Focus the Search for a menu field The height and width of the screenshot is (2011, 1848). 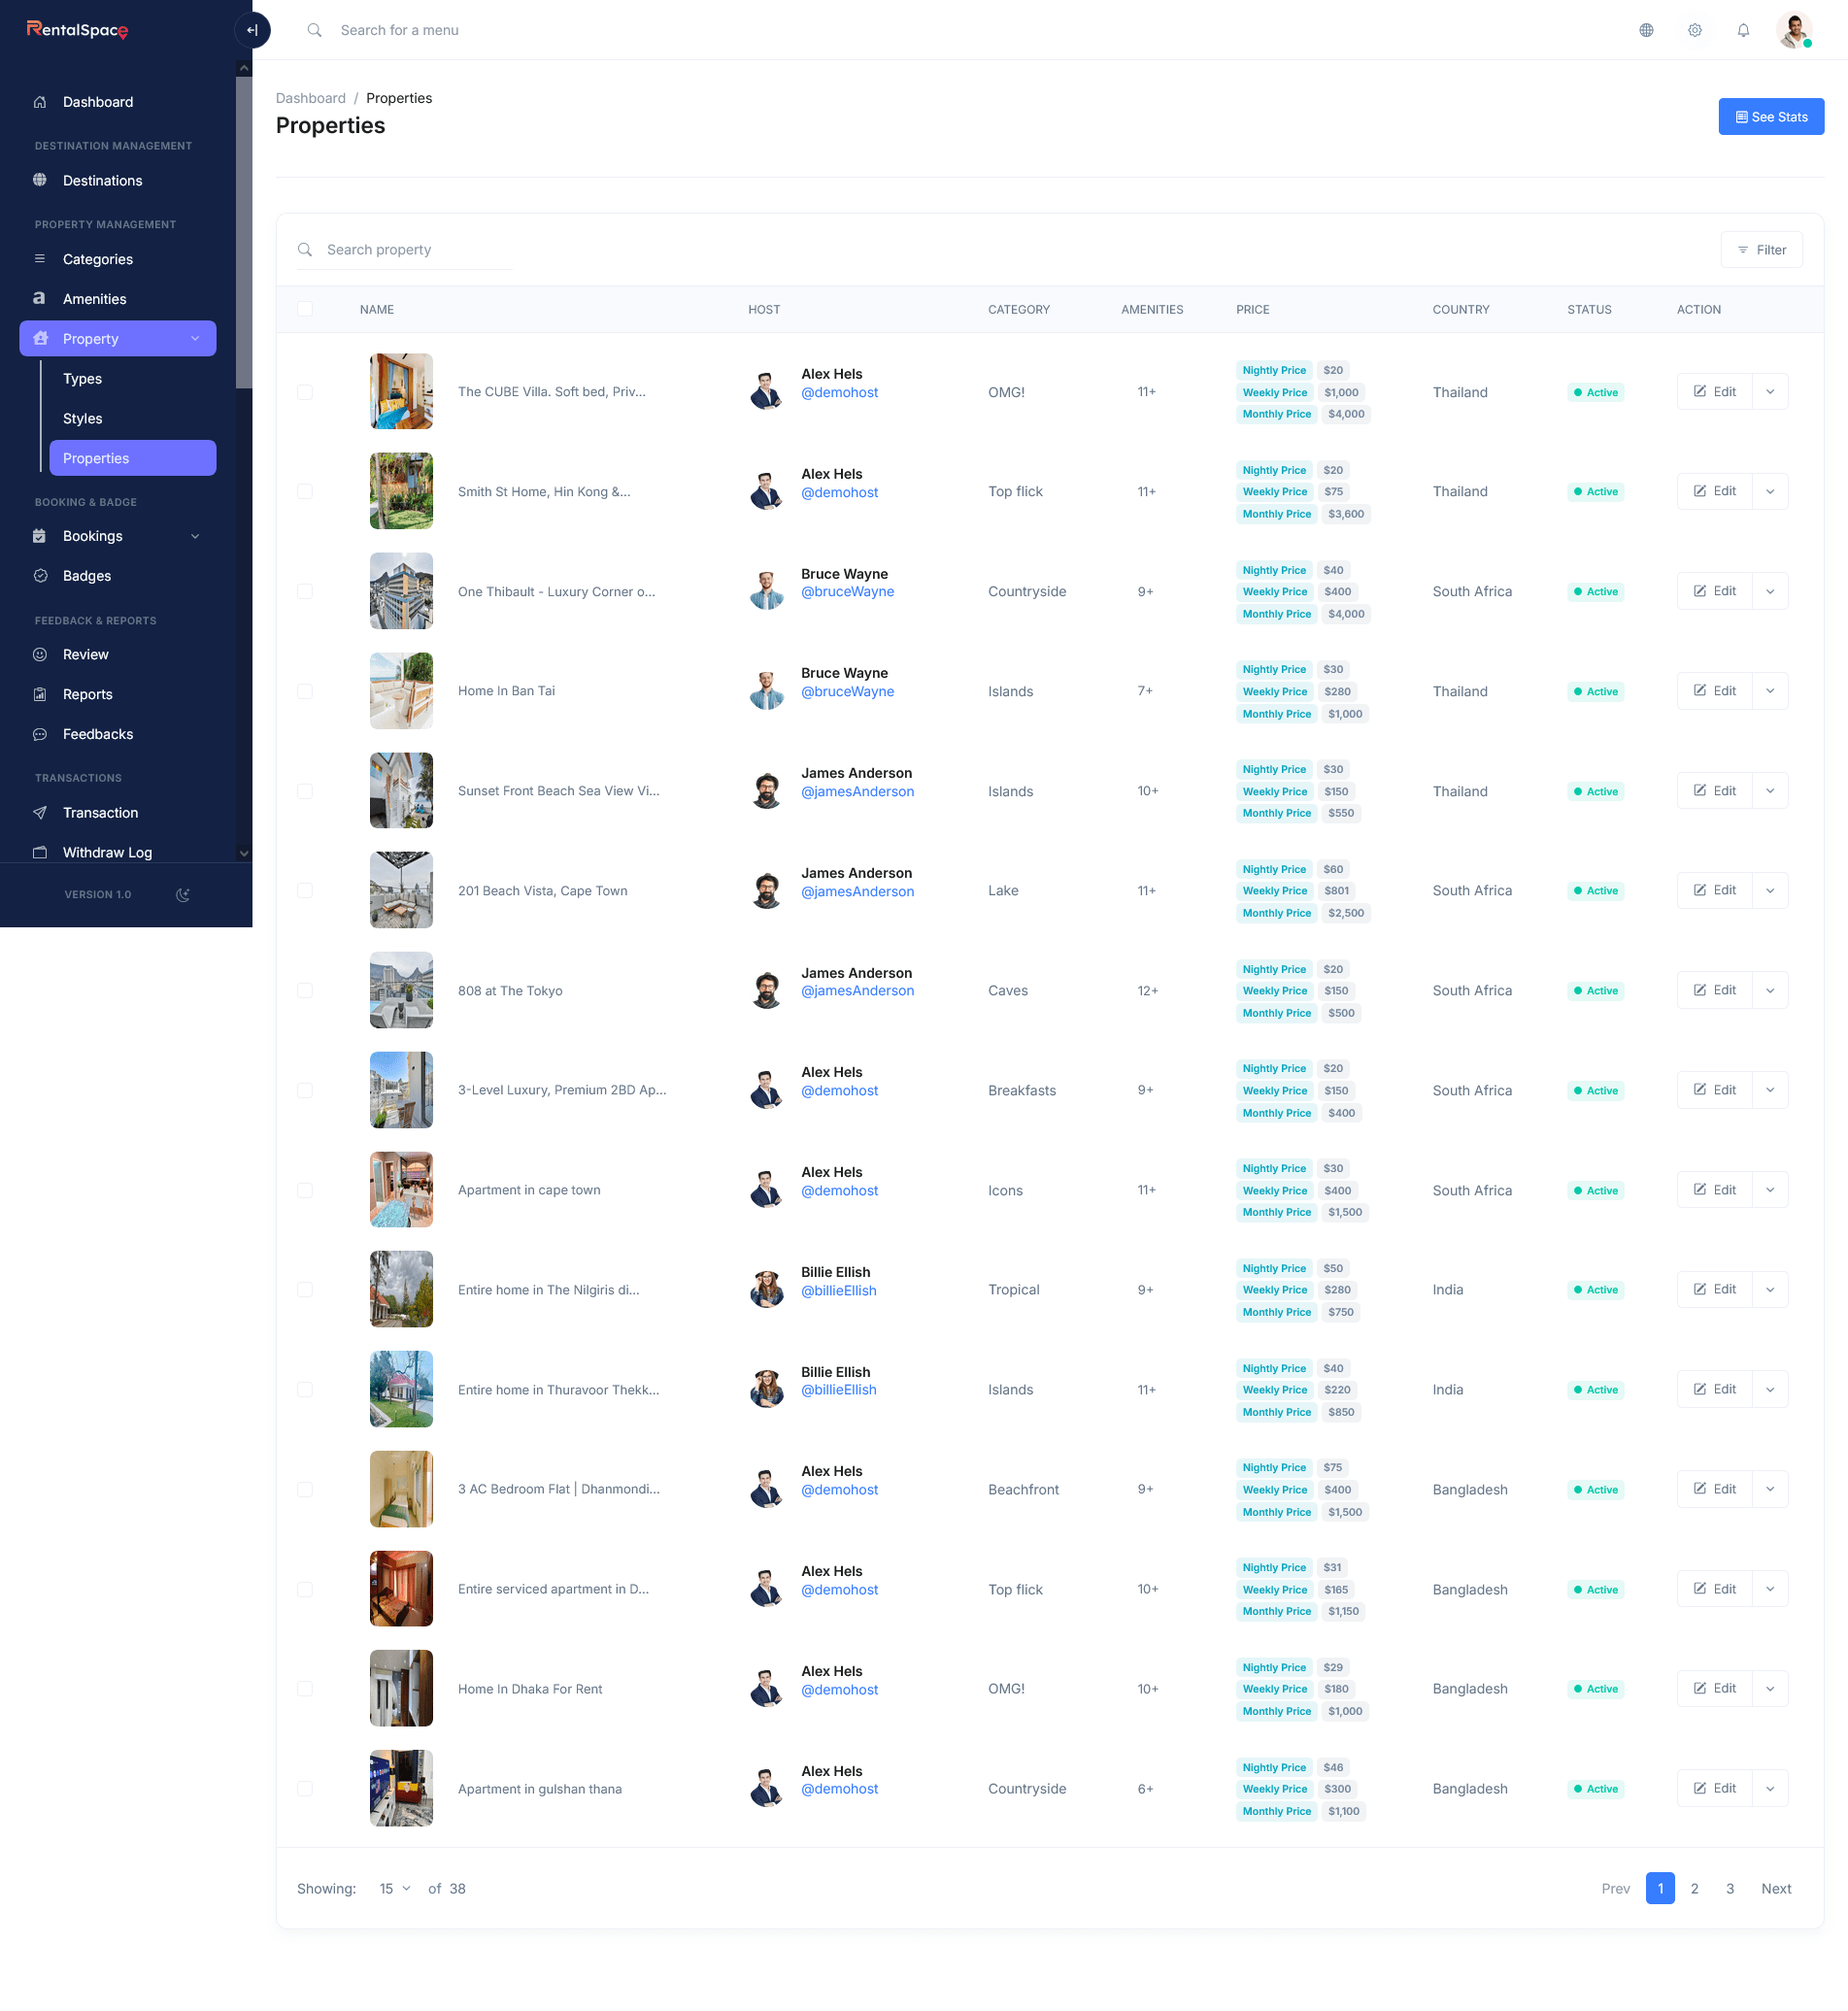(399, 30)
